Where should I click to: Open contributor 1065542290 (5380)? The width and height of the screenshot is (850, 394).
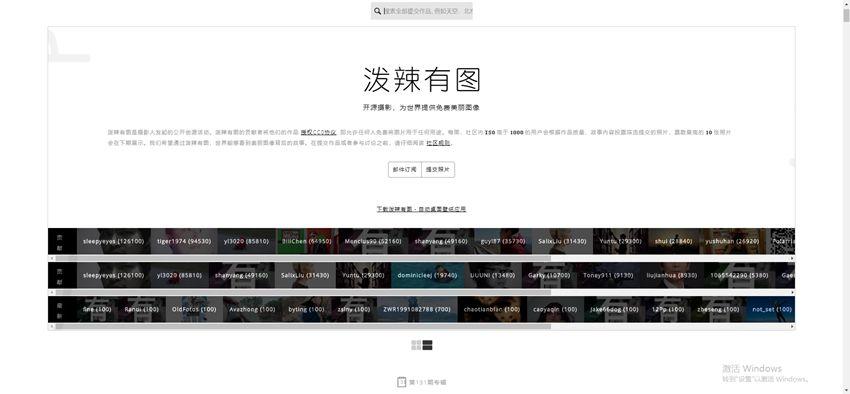pyautogui.click(x=739, y=275)
